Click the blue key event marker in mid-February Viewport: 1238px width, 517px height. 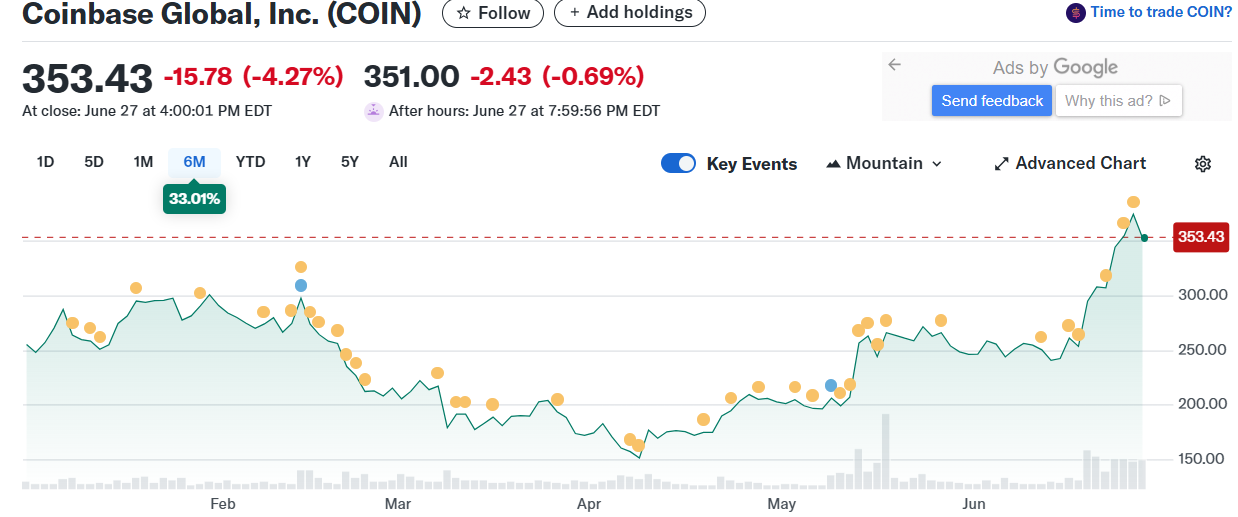301,286
